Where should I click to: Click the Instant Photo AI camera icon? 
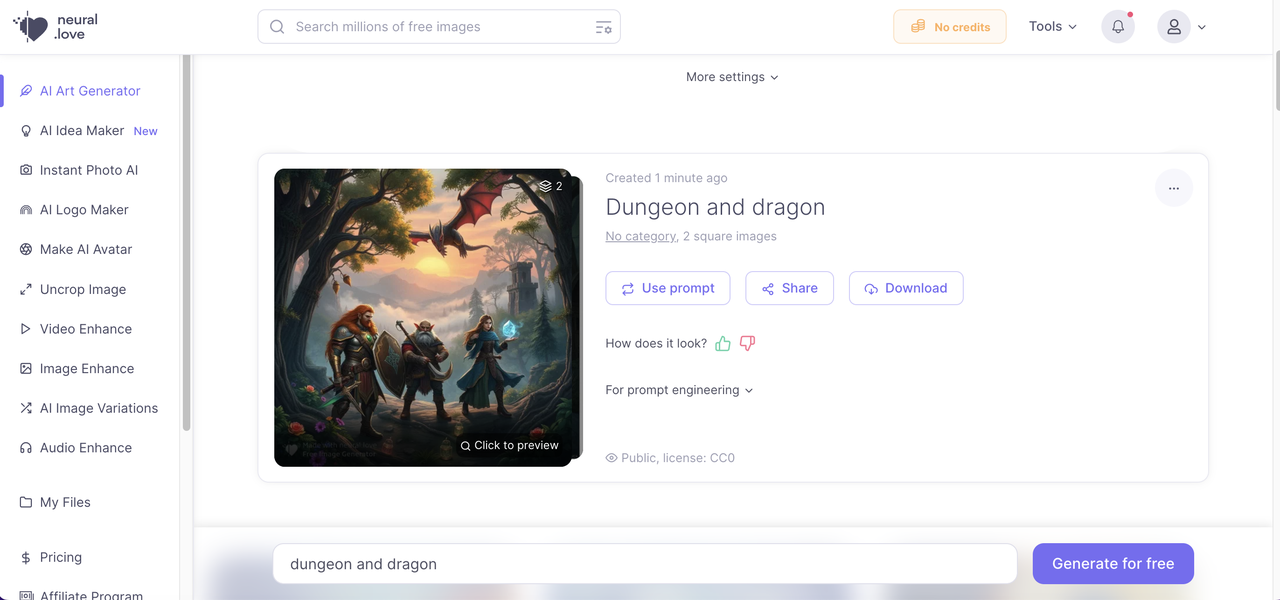26,170
